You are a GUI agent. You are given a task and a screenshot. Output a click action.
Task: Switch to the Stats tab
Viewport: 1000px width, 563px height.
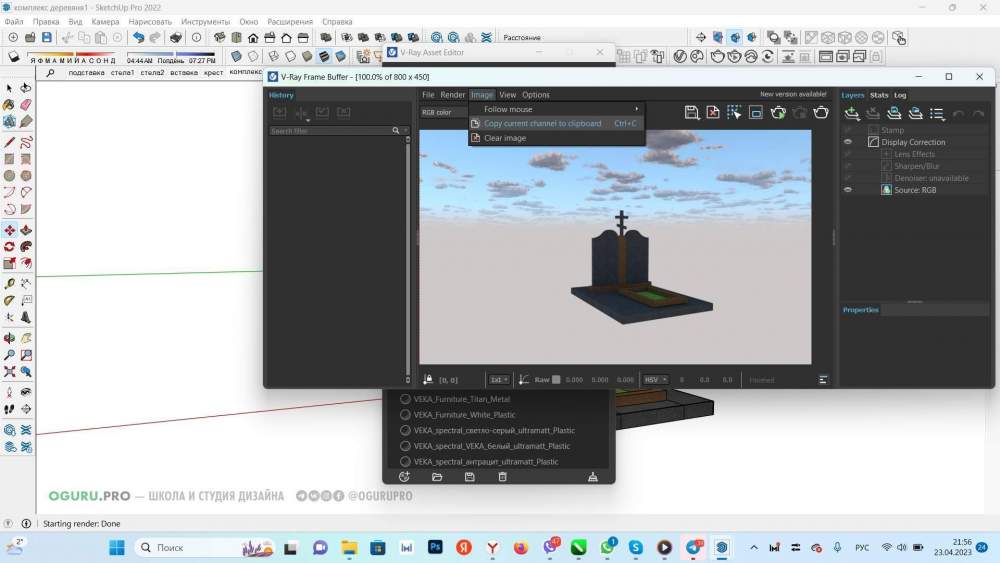[x=878, y=95]
